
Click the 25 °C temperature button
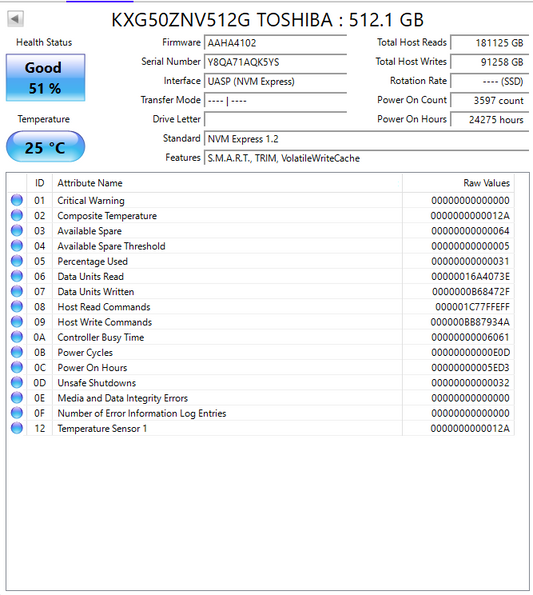click(46, 147)
